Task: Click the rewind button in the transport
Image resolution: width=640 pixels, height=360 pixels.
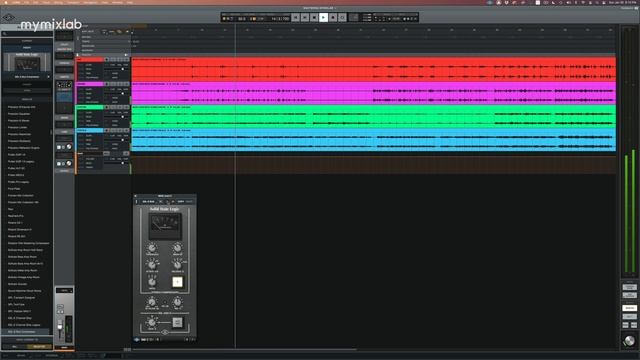Action: (305, 18)
